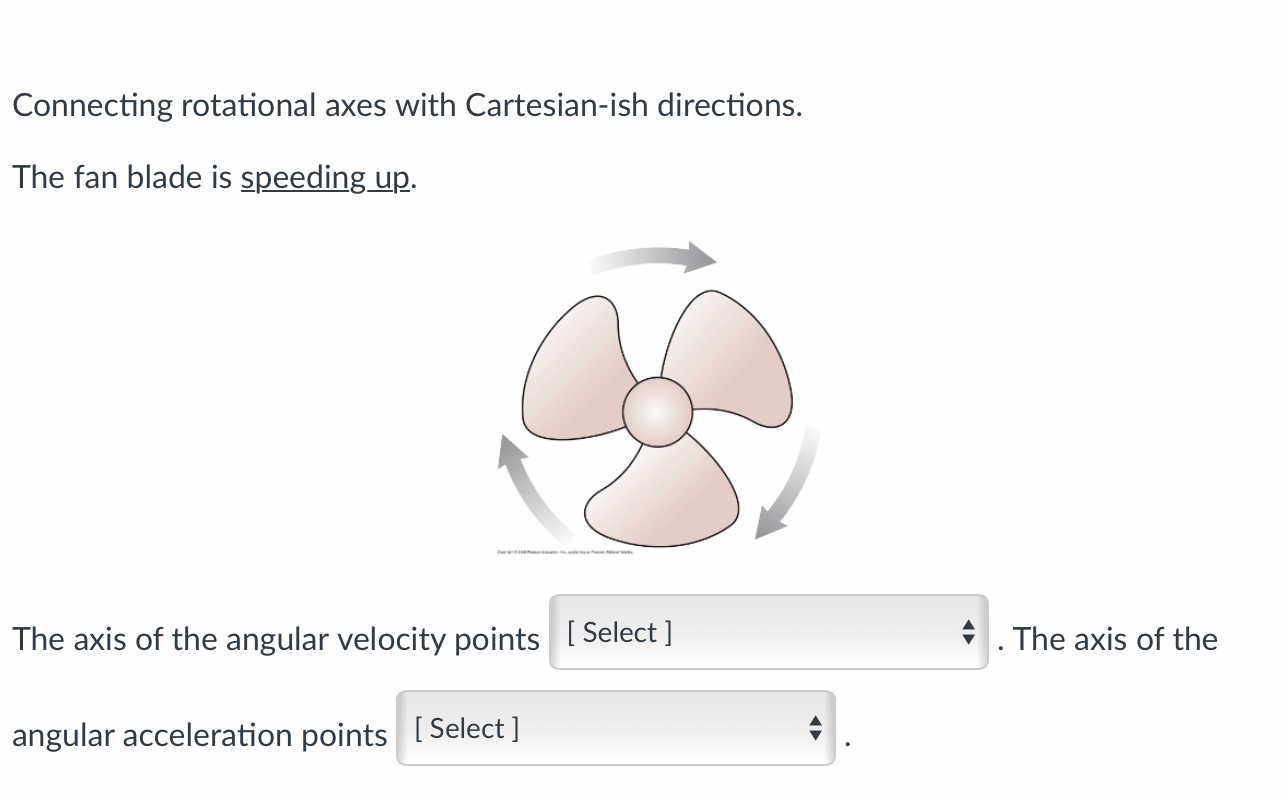Click the fan's center hub circle
Image resolution: width=1286 pixels, height=798 pixels.
[658, 408]
